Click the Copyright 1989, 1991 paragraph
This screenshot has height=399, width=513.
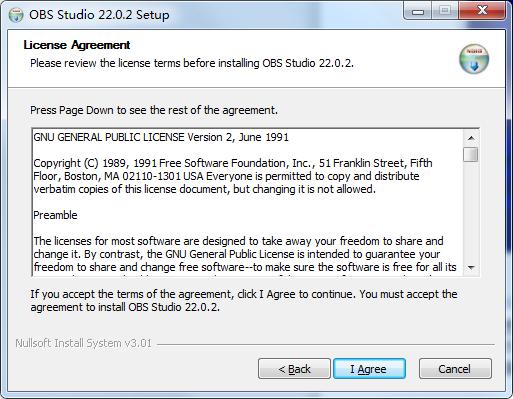click(233, 176)
